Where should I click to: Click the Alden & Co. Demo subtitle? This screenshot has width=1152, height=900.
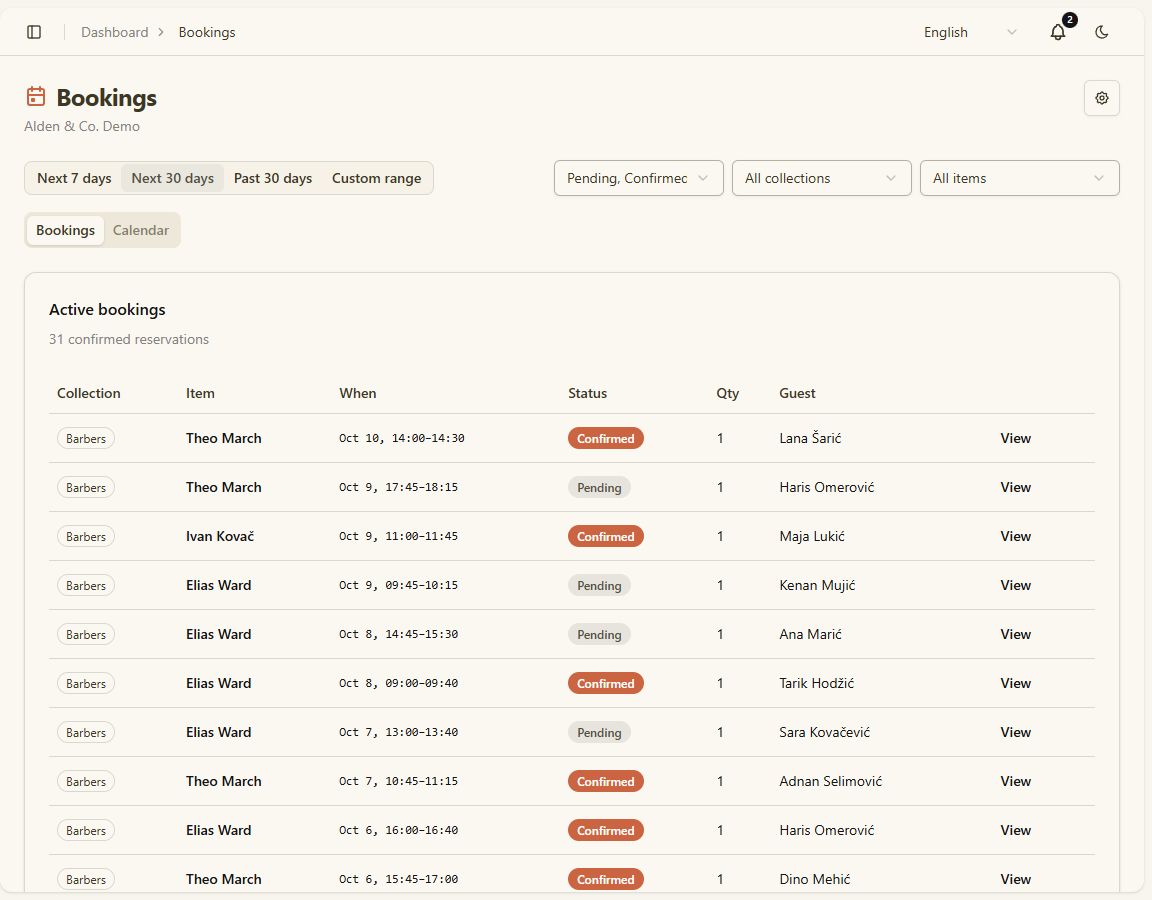[82, 126]
